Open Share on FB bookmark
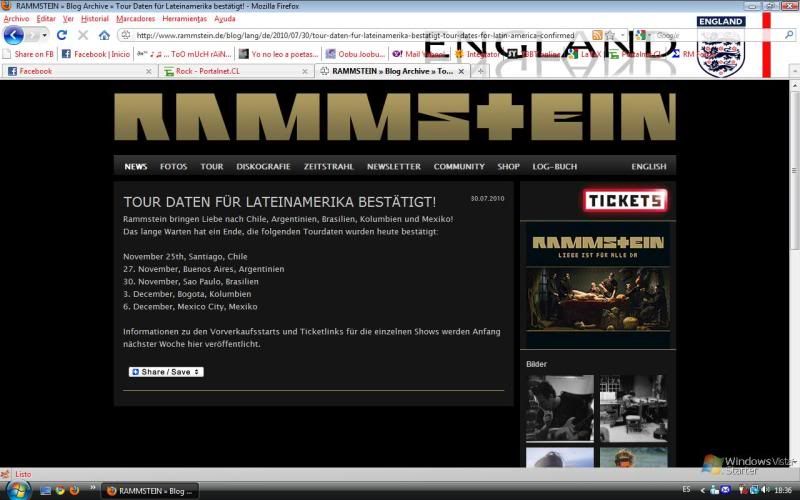800x500 pixels. (28, 54)
